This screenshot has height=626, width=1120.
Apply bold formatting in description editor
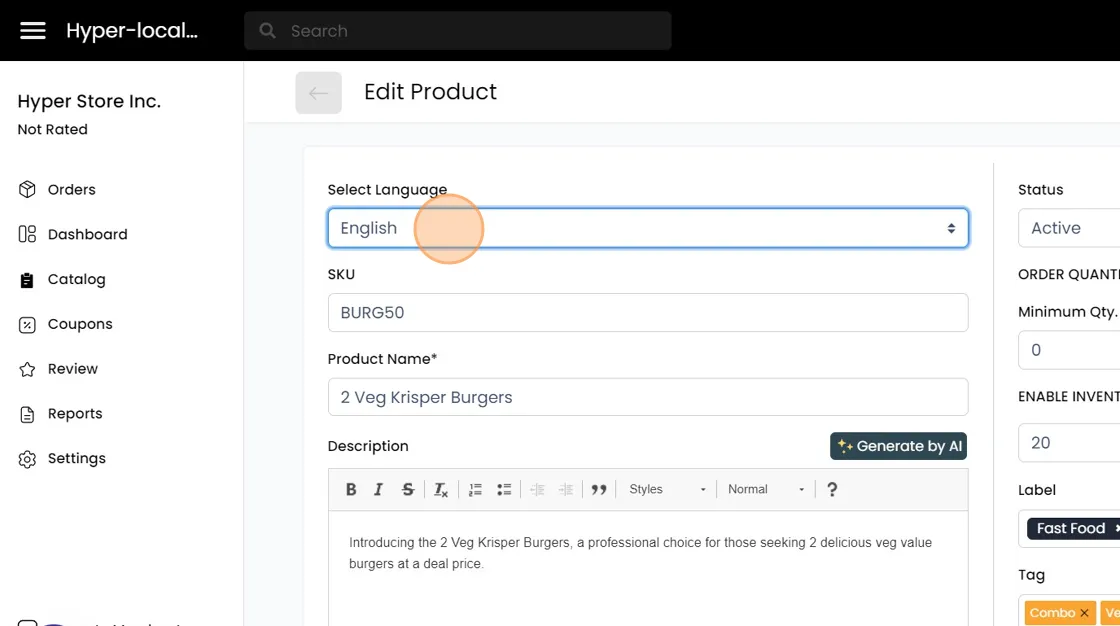click(x=351, y=489)
